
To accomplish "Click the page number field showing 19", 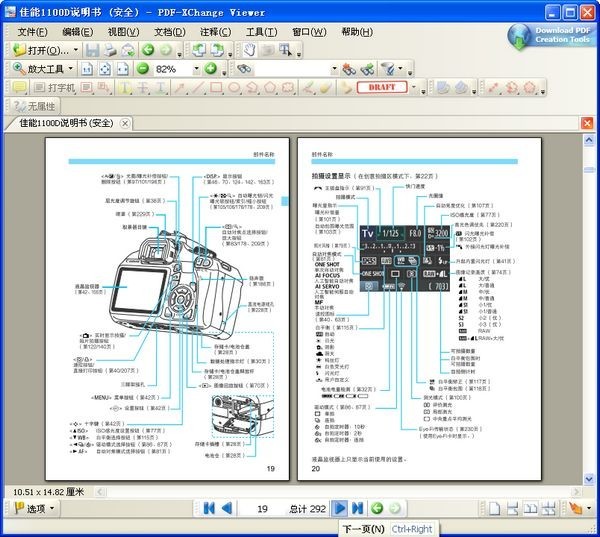I will (x=262, y=509).
